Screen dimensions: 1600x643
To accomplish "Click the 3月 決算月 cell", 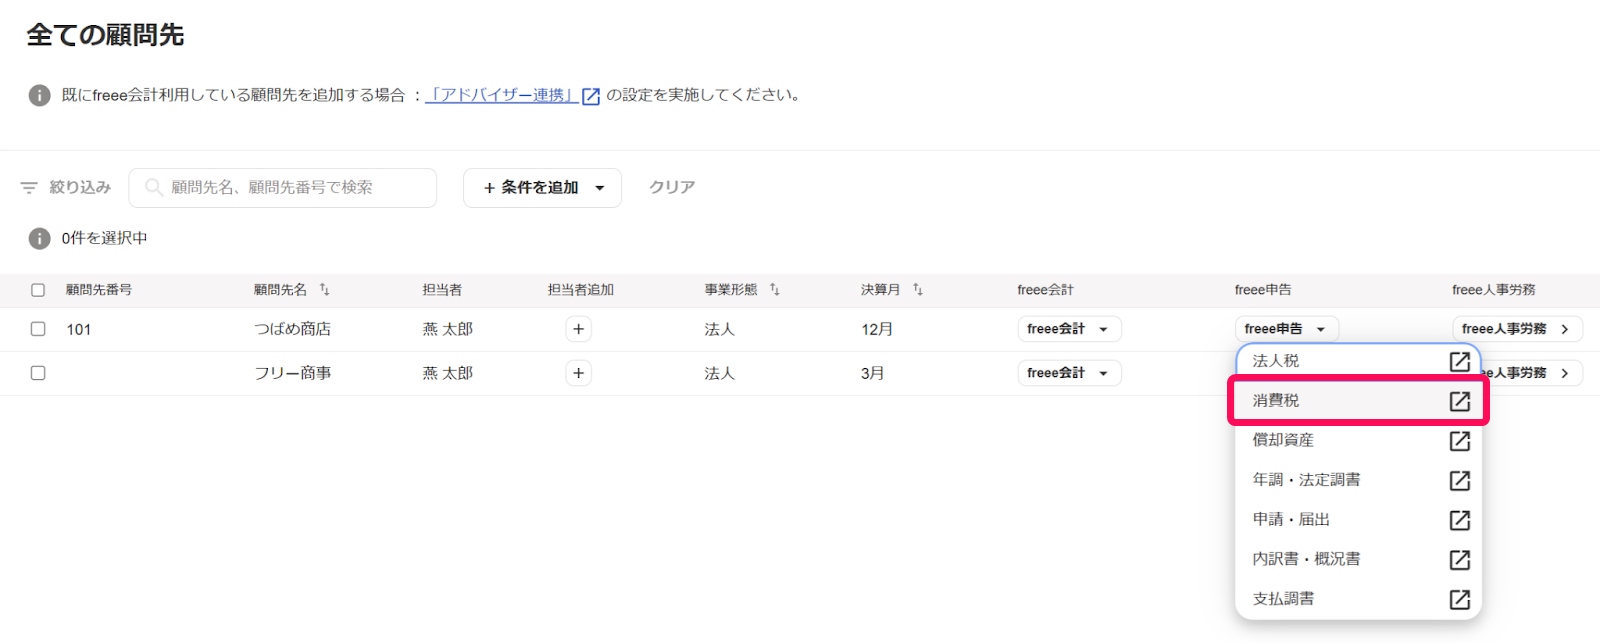I will (873, 373).
